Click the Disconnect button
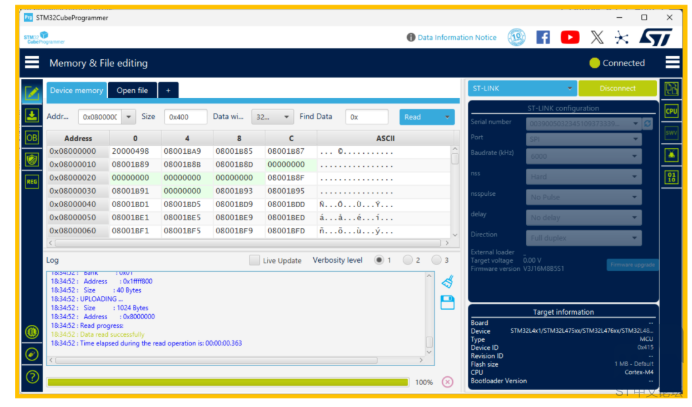The height and width of the screenshot is (407, 692). tap(617, 88)
